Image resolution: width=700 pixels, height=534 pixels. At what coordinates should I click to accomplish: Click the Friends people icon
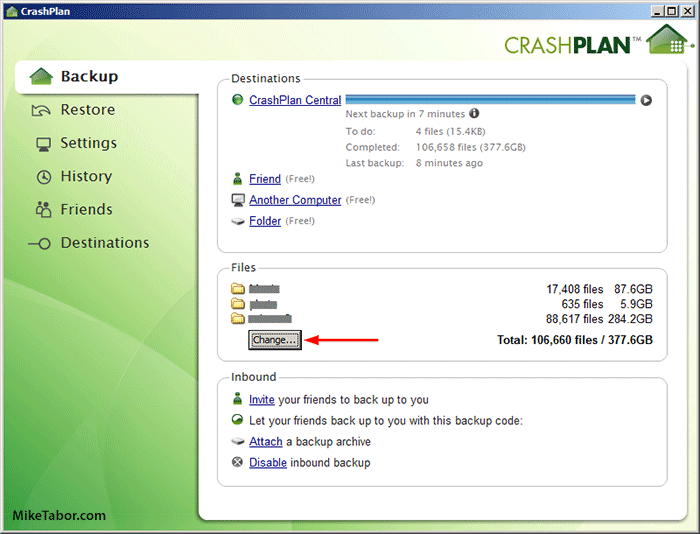(43, 209)
